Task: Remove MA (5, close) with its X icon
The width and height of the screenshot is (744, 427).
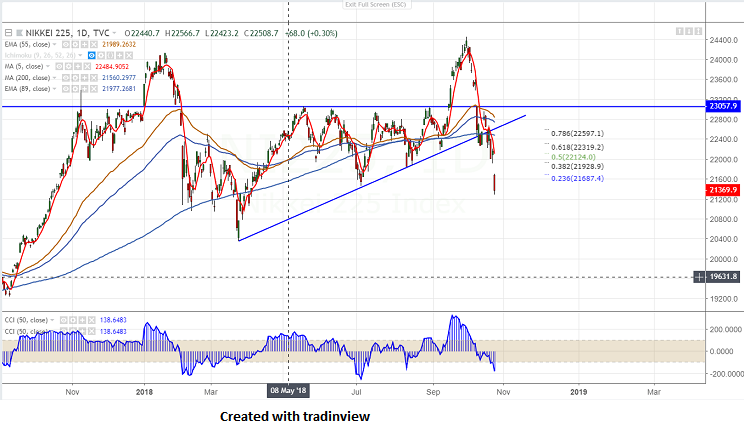Action: (87, 66)
